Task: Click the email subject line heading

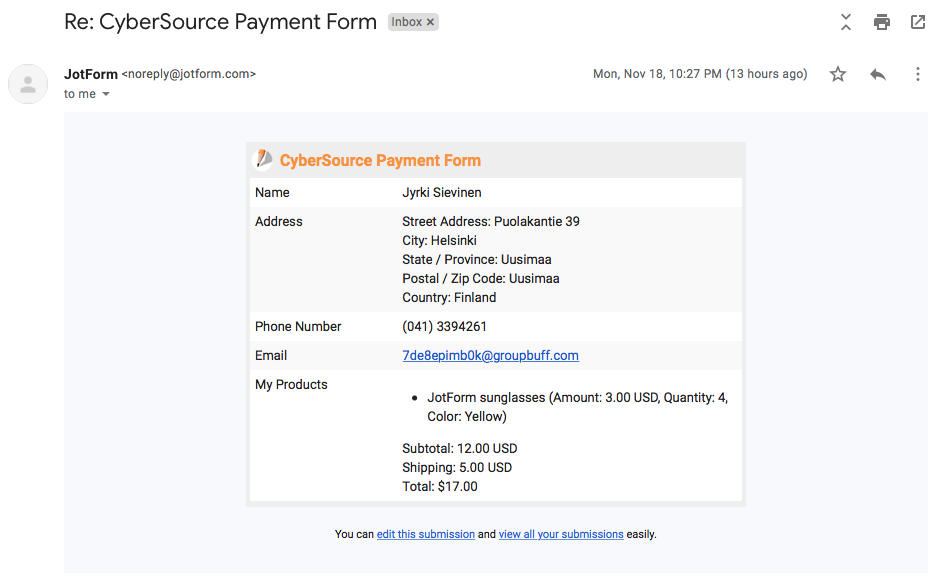Action: click(220, 21)
